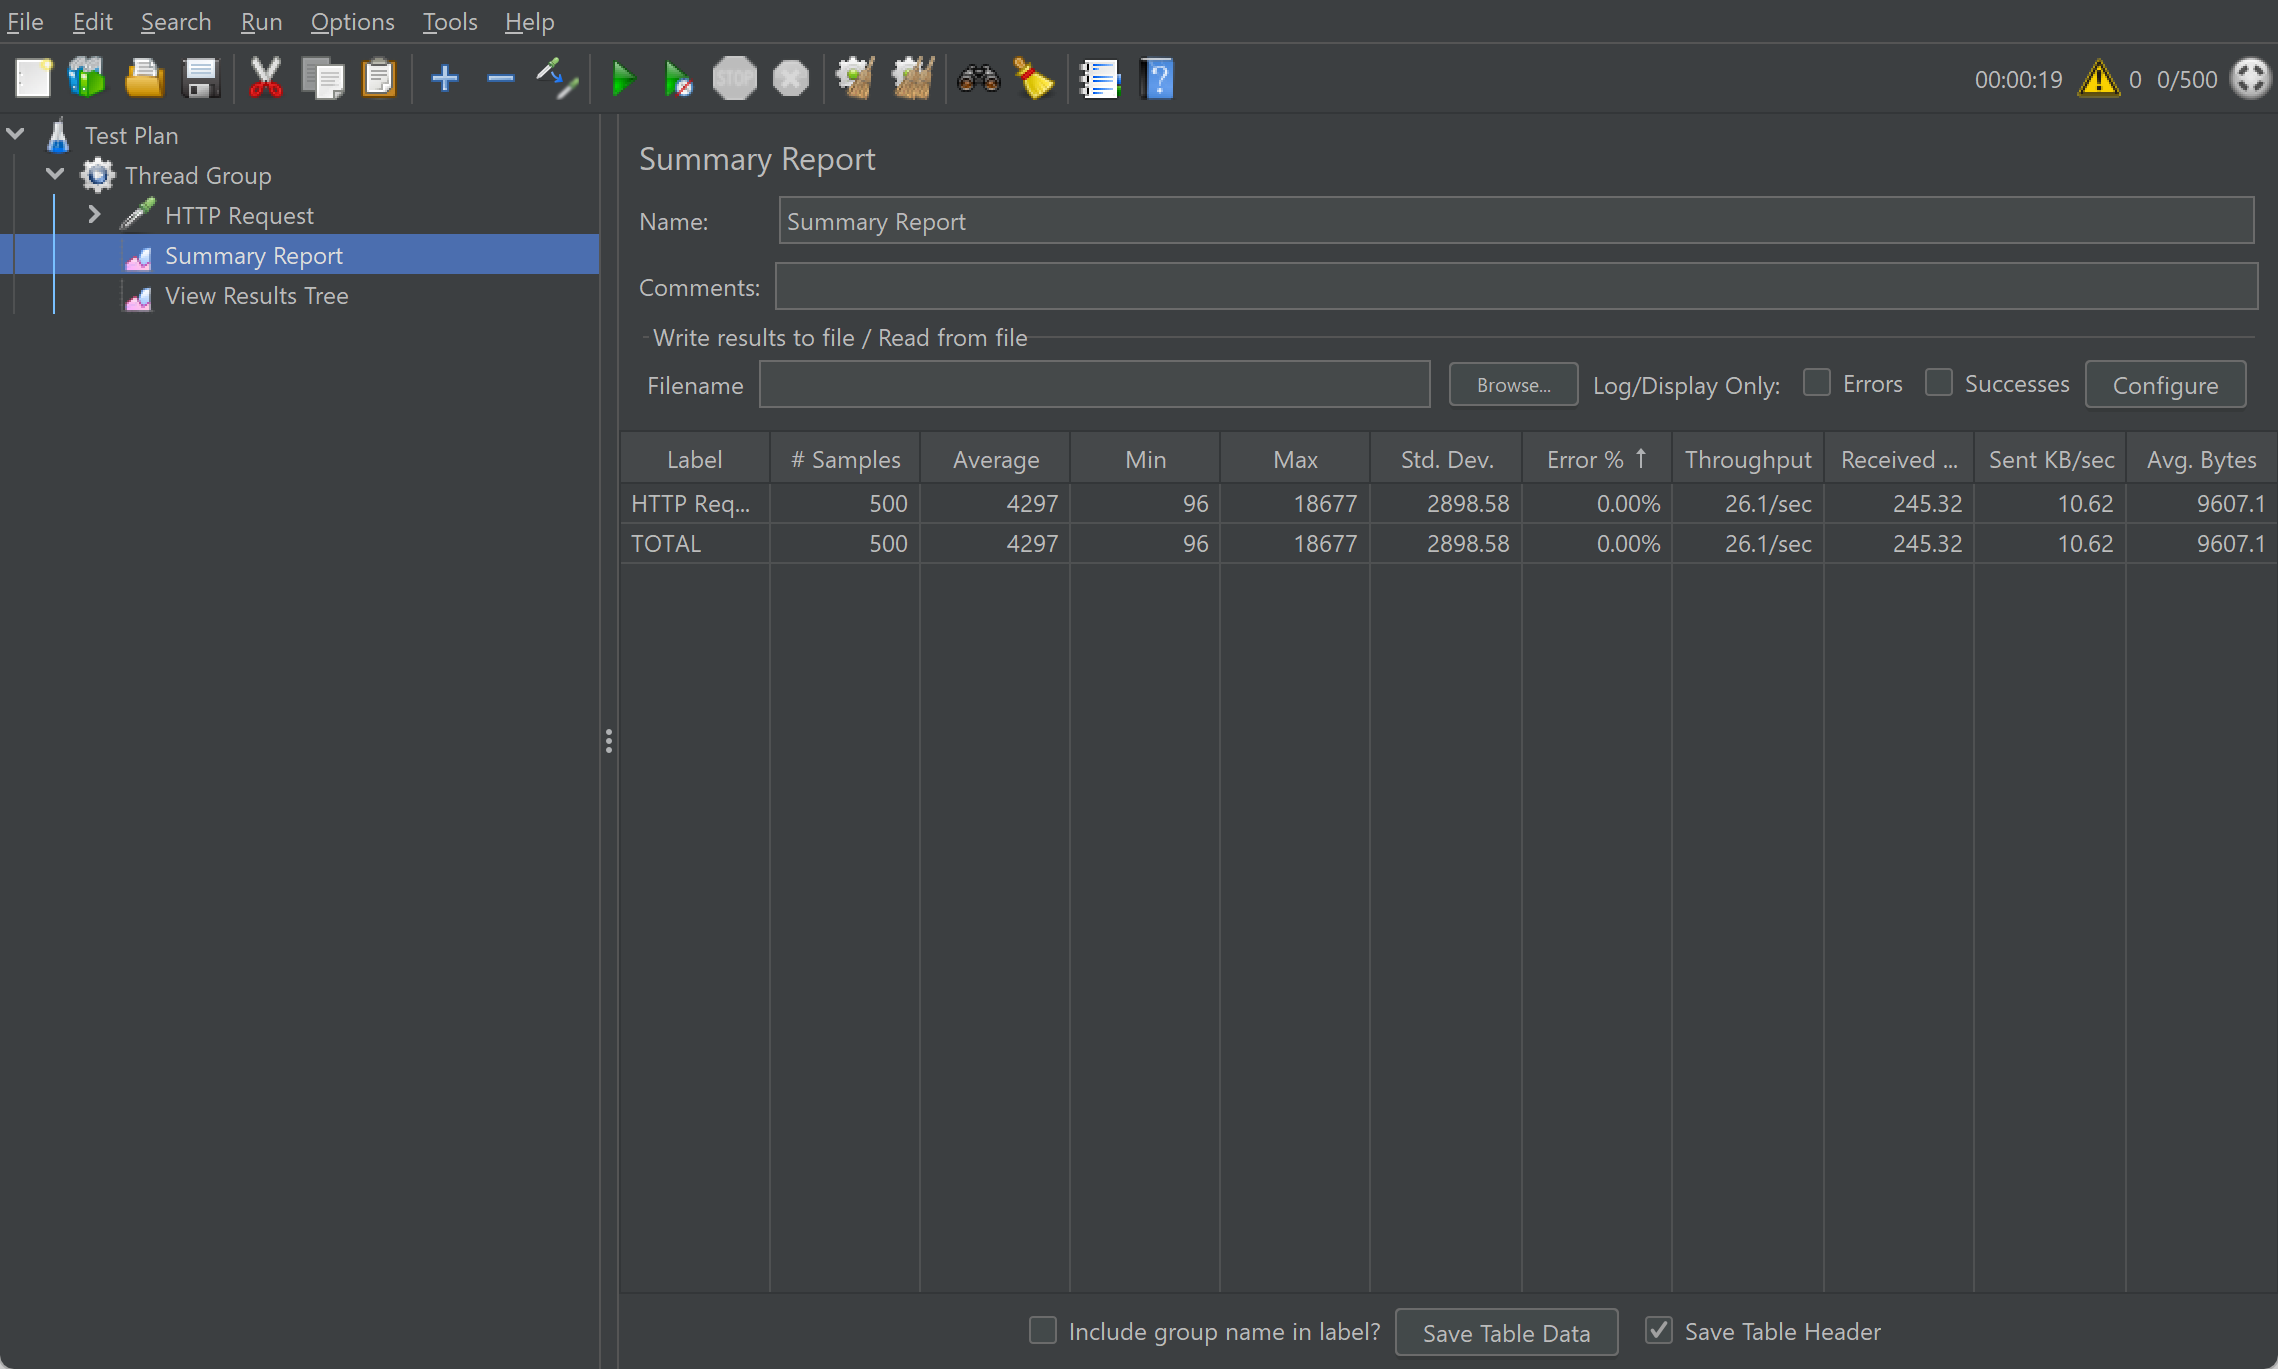Open the Run menu

pos(261,22)
